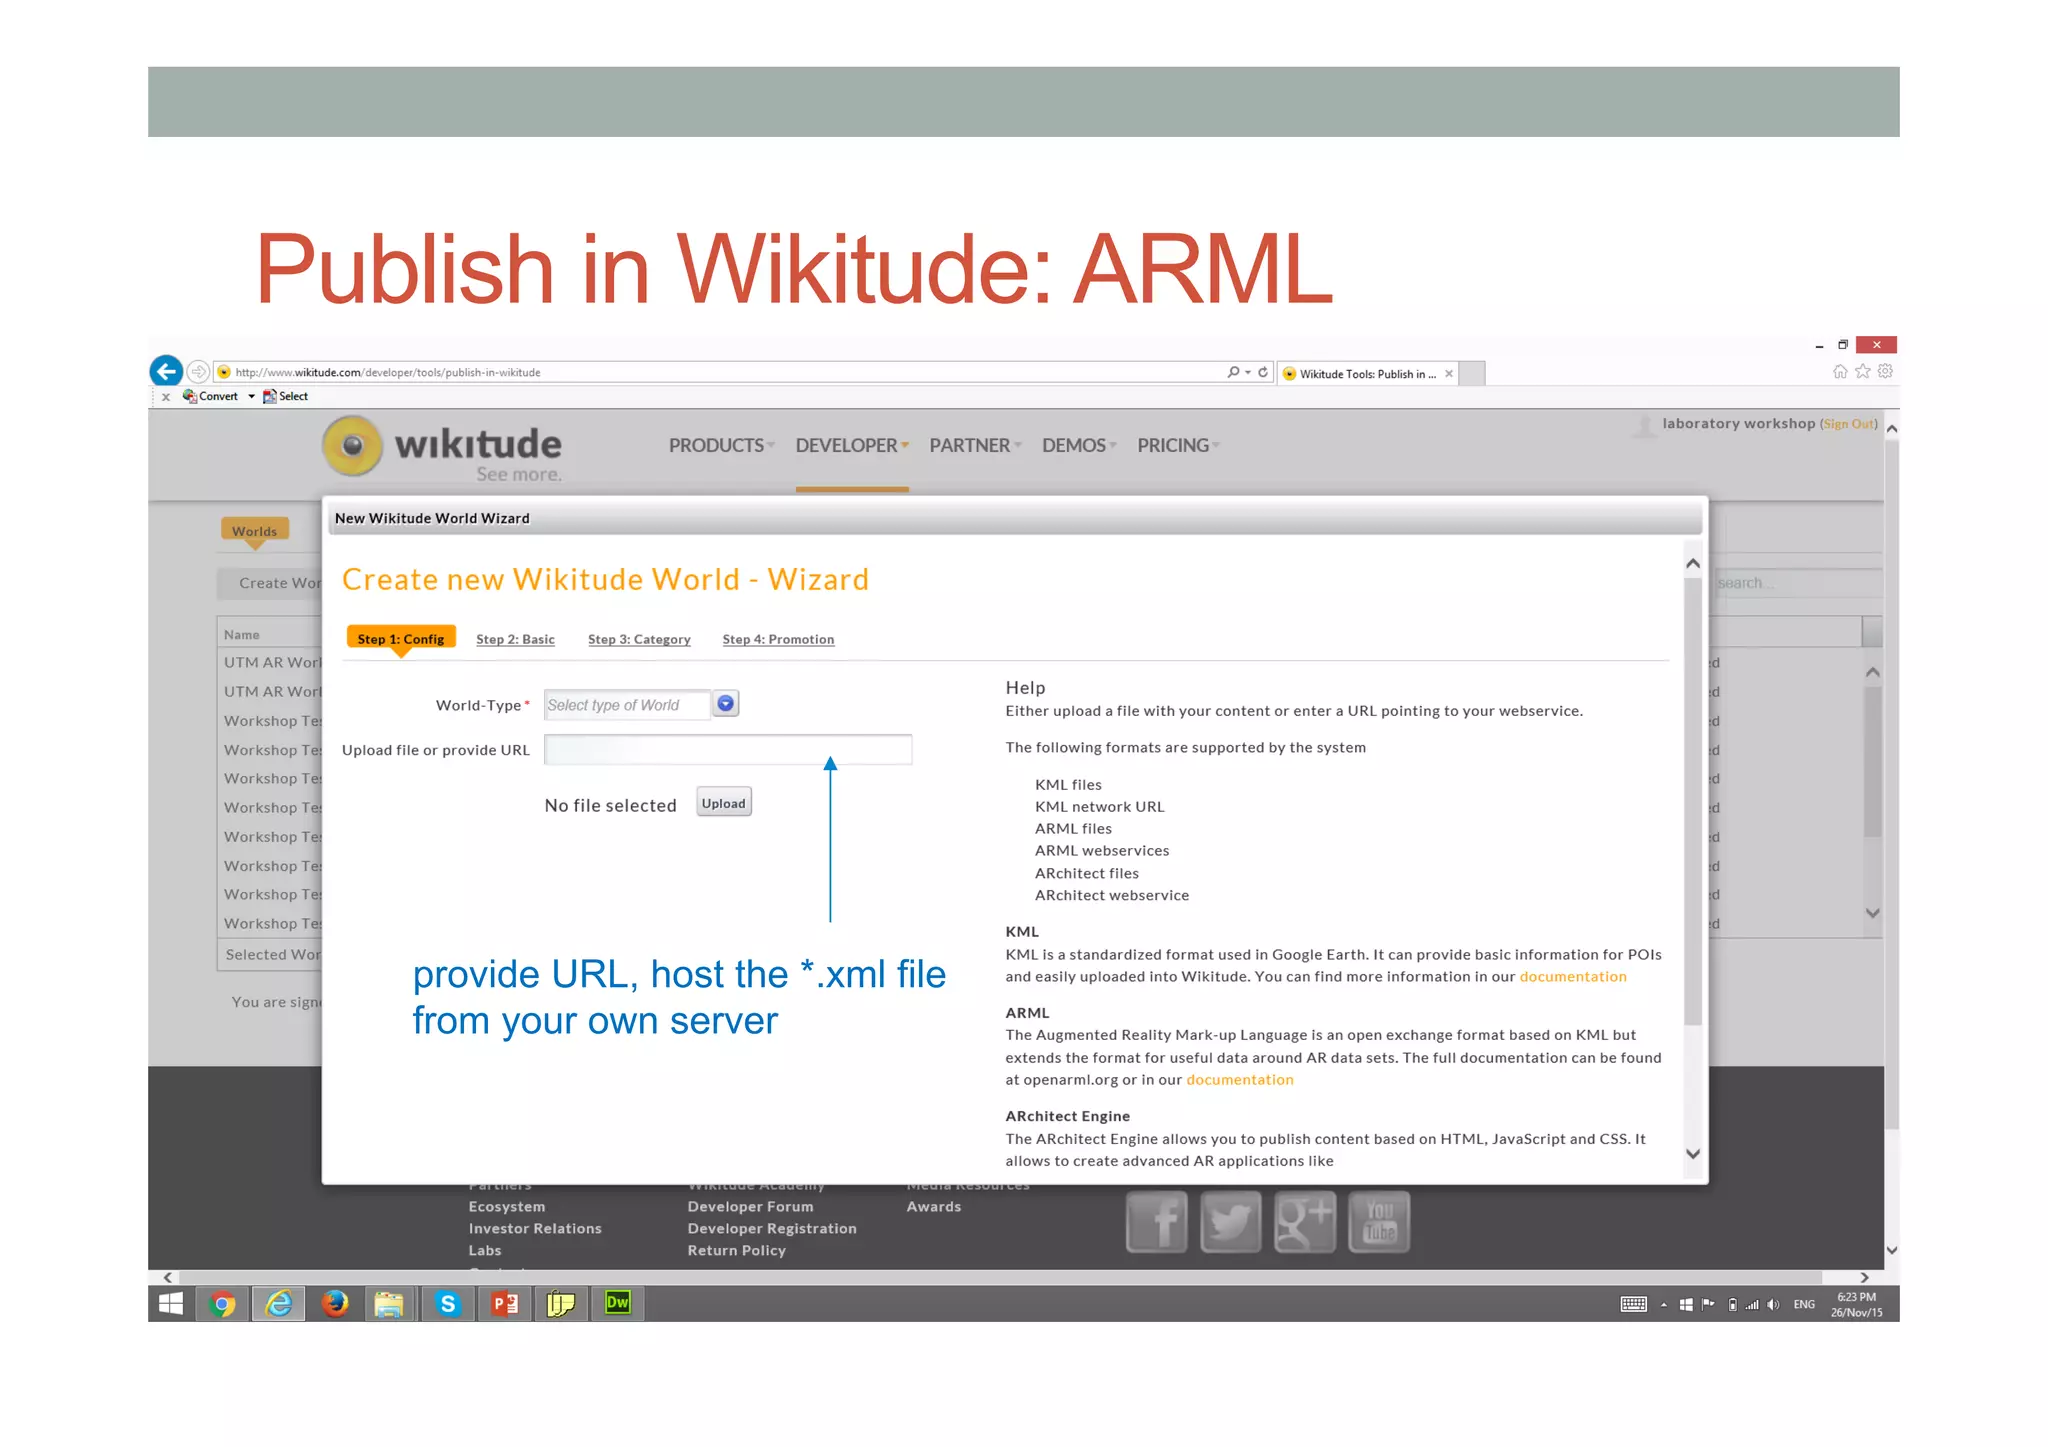The width and height of the screenshot is (2048, 1447).
Task: Open the Google Plus social icon
Action: pos(1305,1221)
